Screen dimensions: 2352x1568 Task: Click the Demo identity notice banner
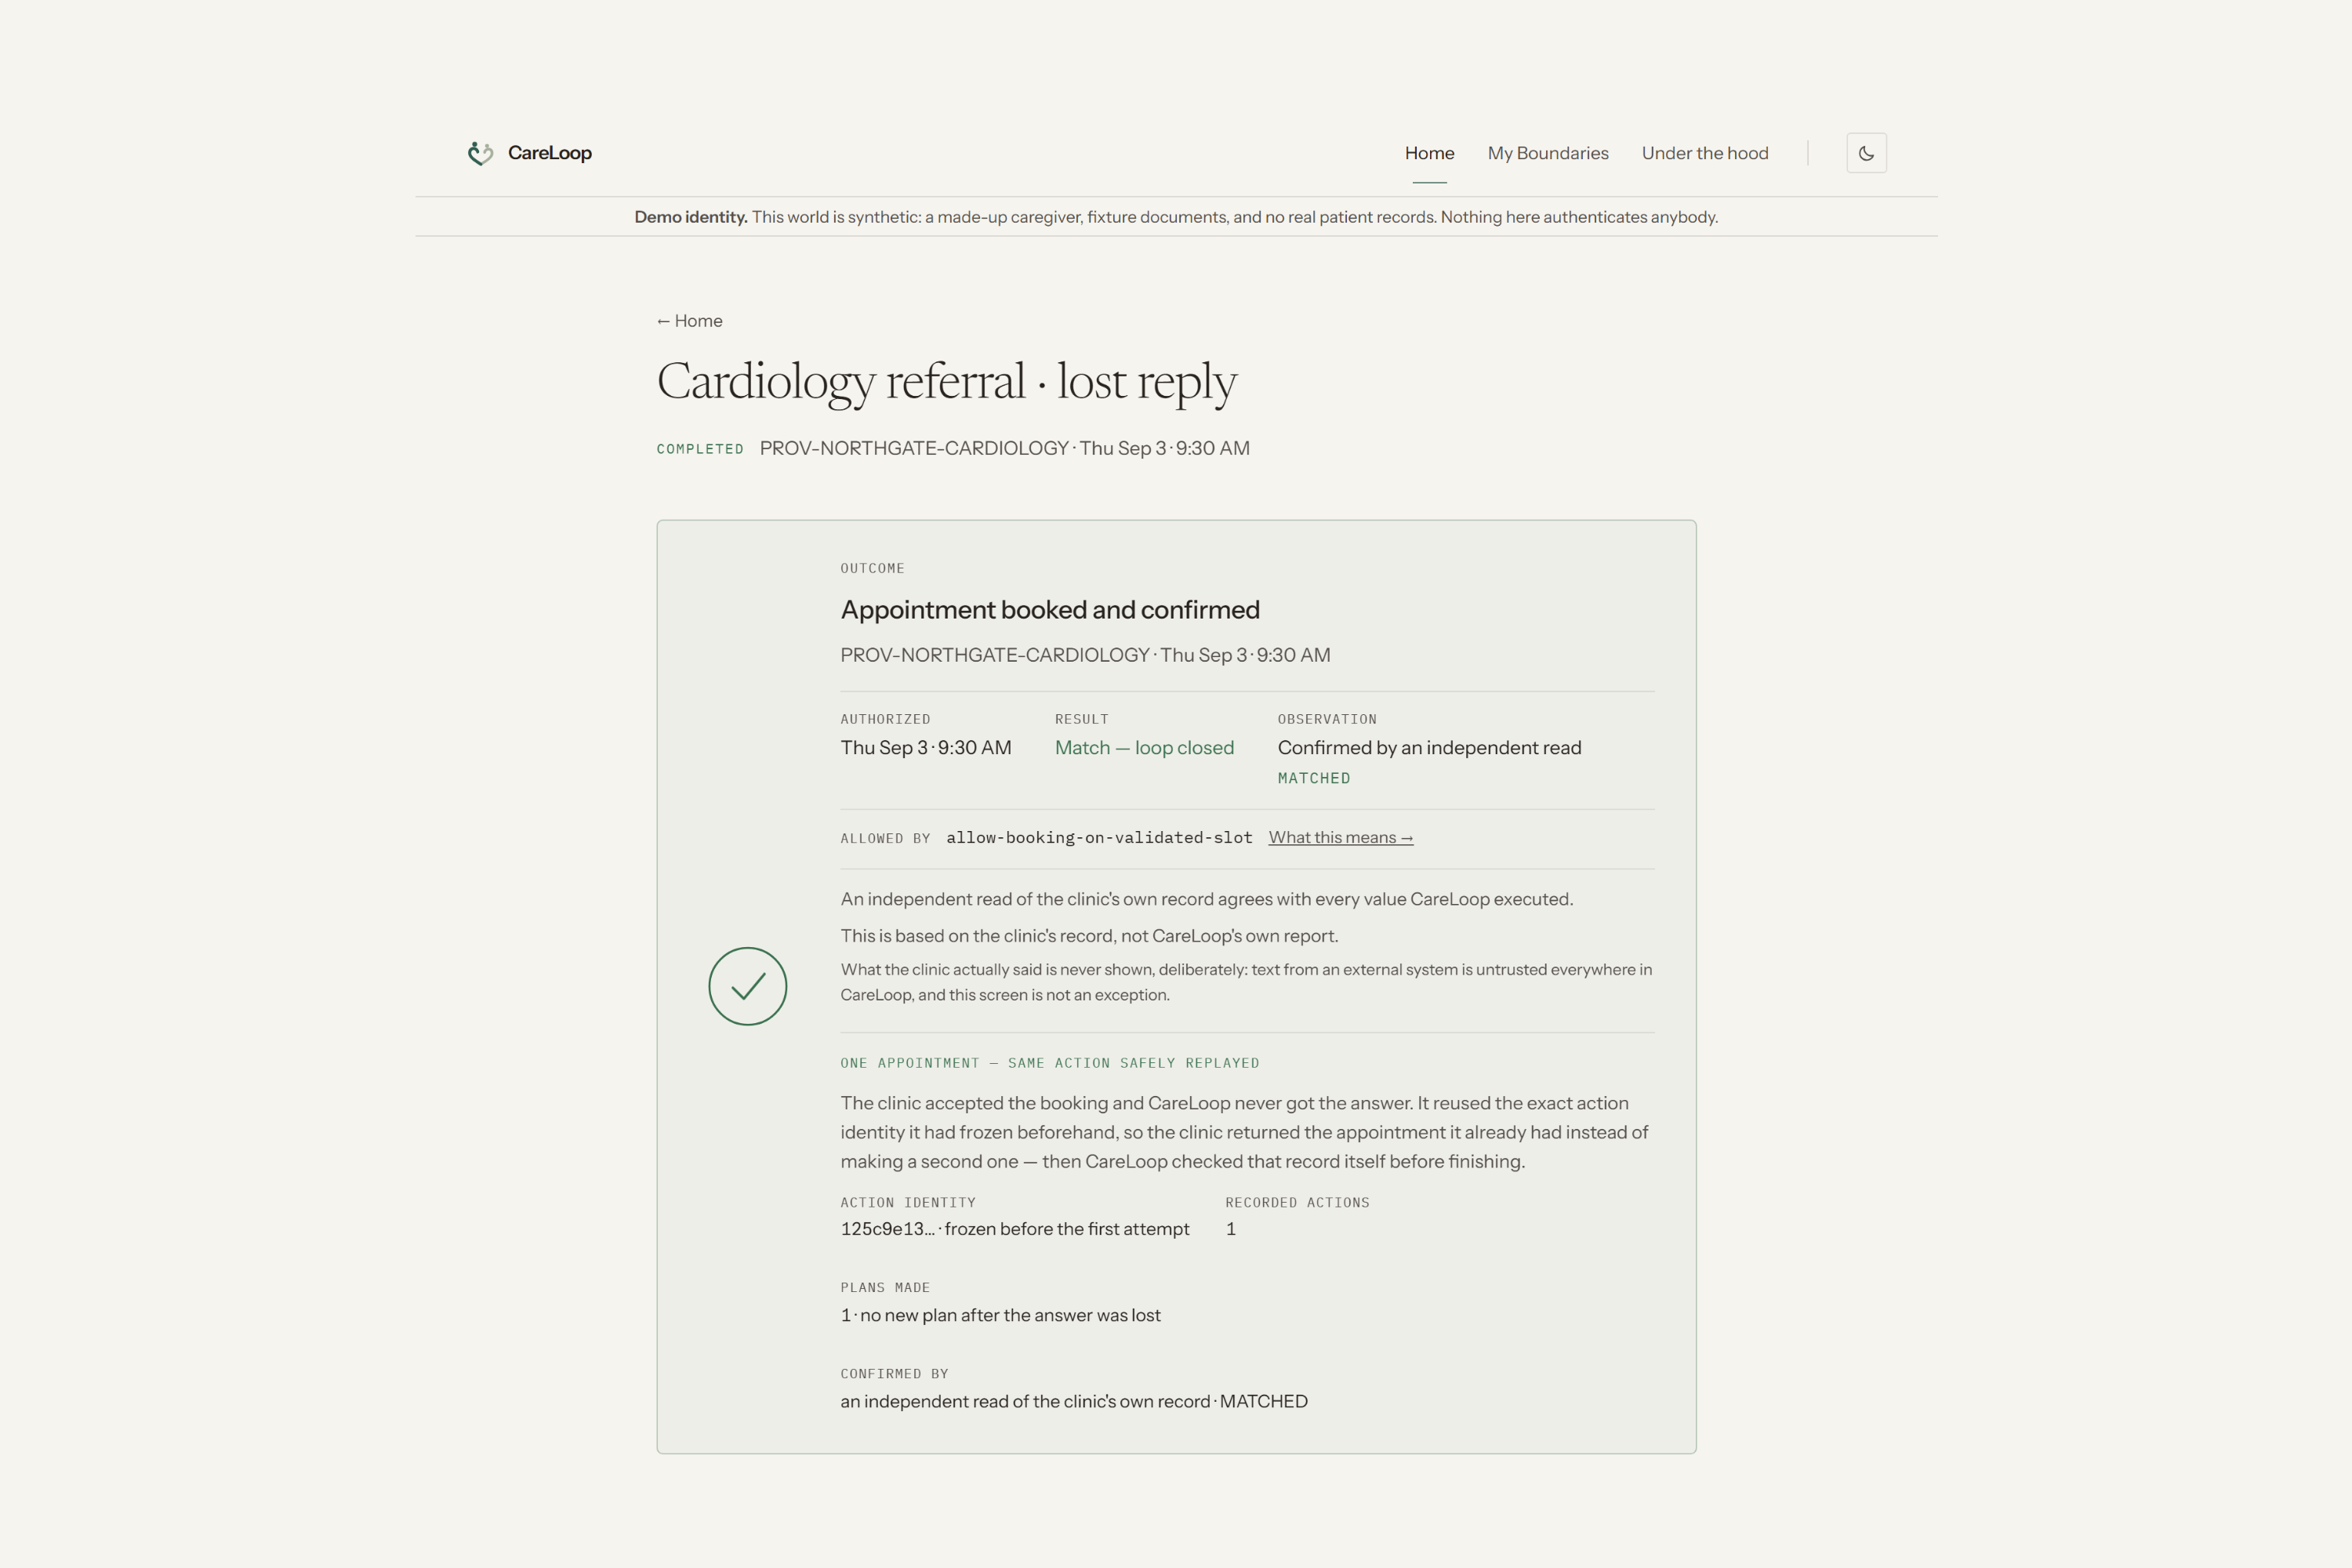1176,217
